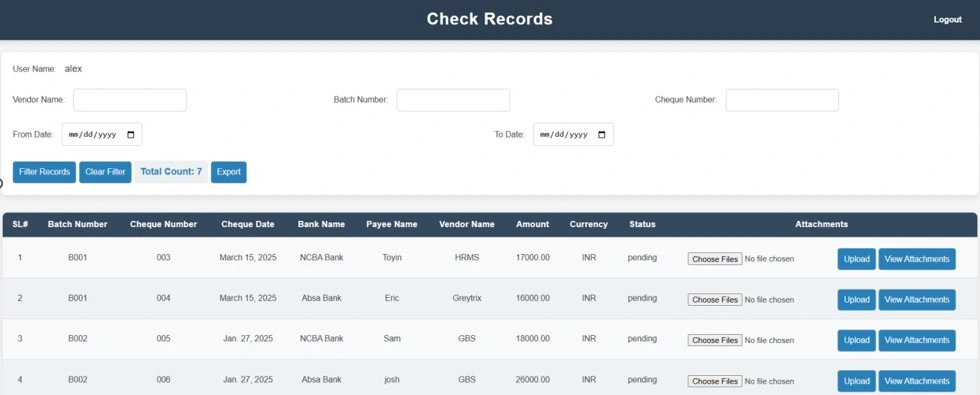The image size is (980, 395).
Task: View Attachments for cheque 006
Action: [917, 381]
